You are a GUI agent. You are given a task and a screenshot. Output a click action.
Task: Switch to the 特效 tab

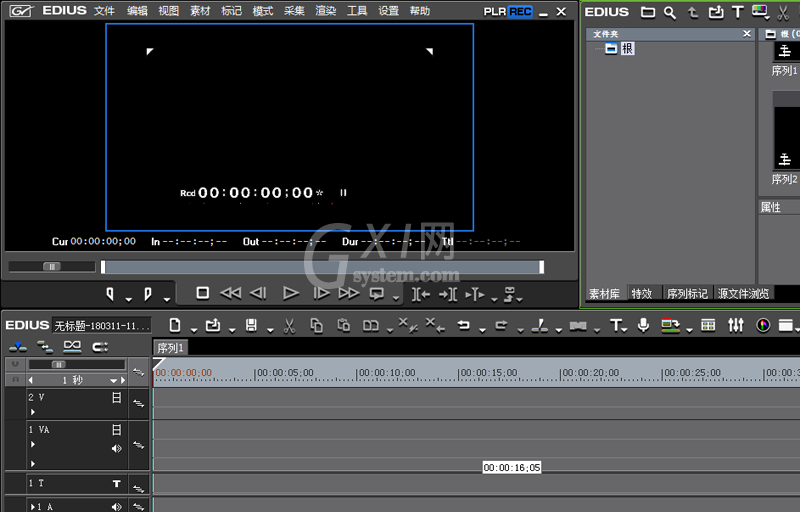tap(642, 293)
